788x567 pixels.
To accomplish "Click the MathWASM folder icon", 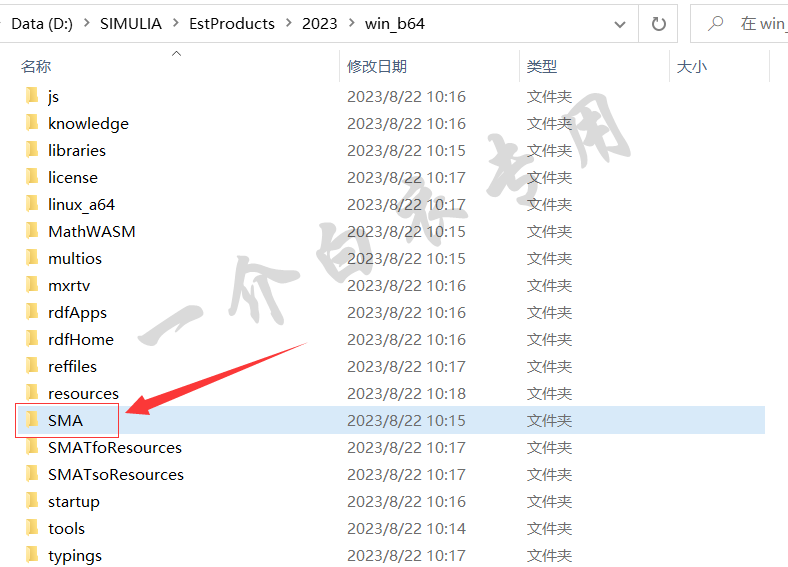I will click(x=32, y=231).
